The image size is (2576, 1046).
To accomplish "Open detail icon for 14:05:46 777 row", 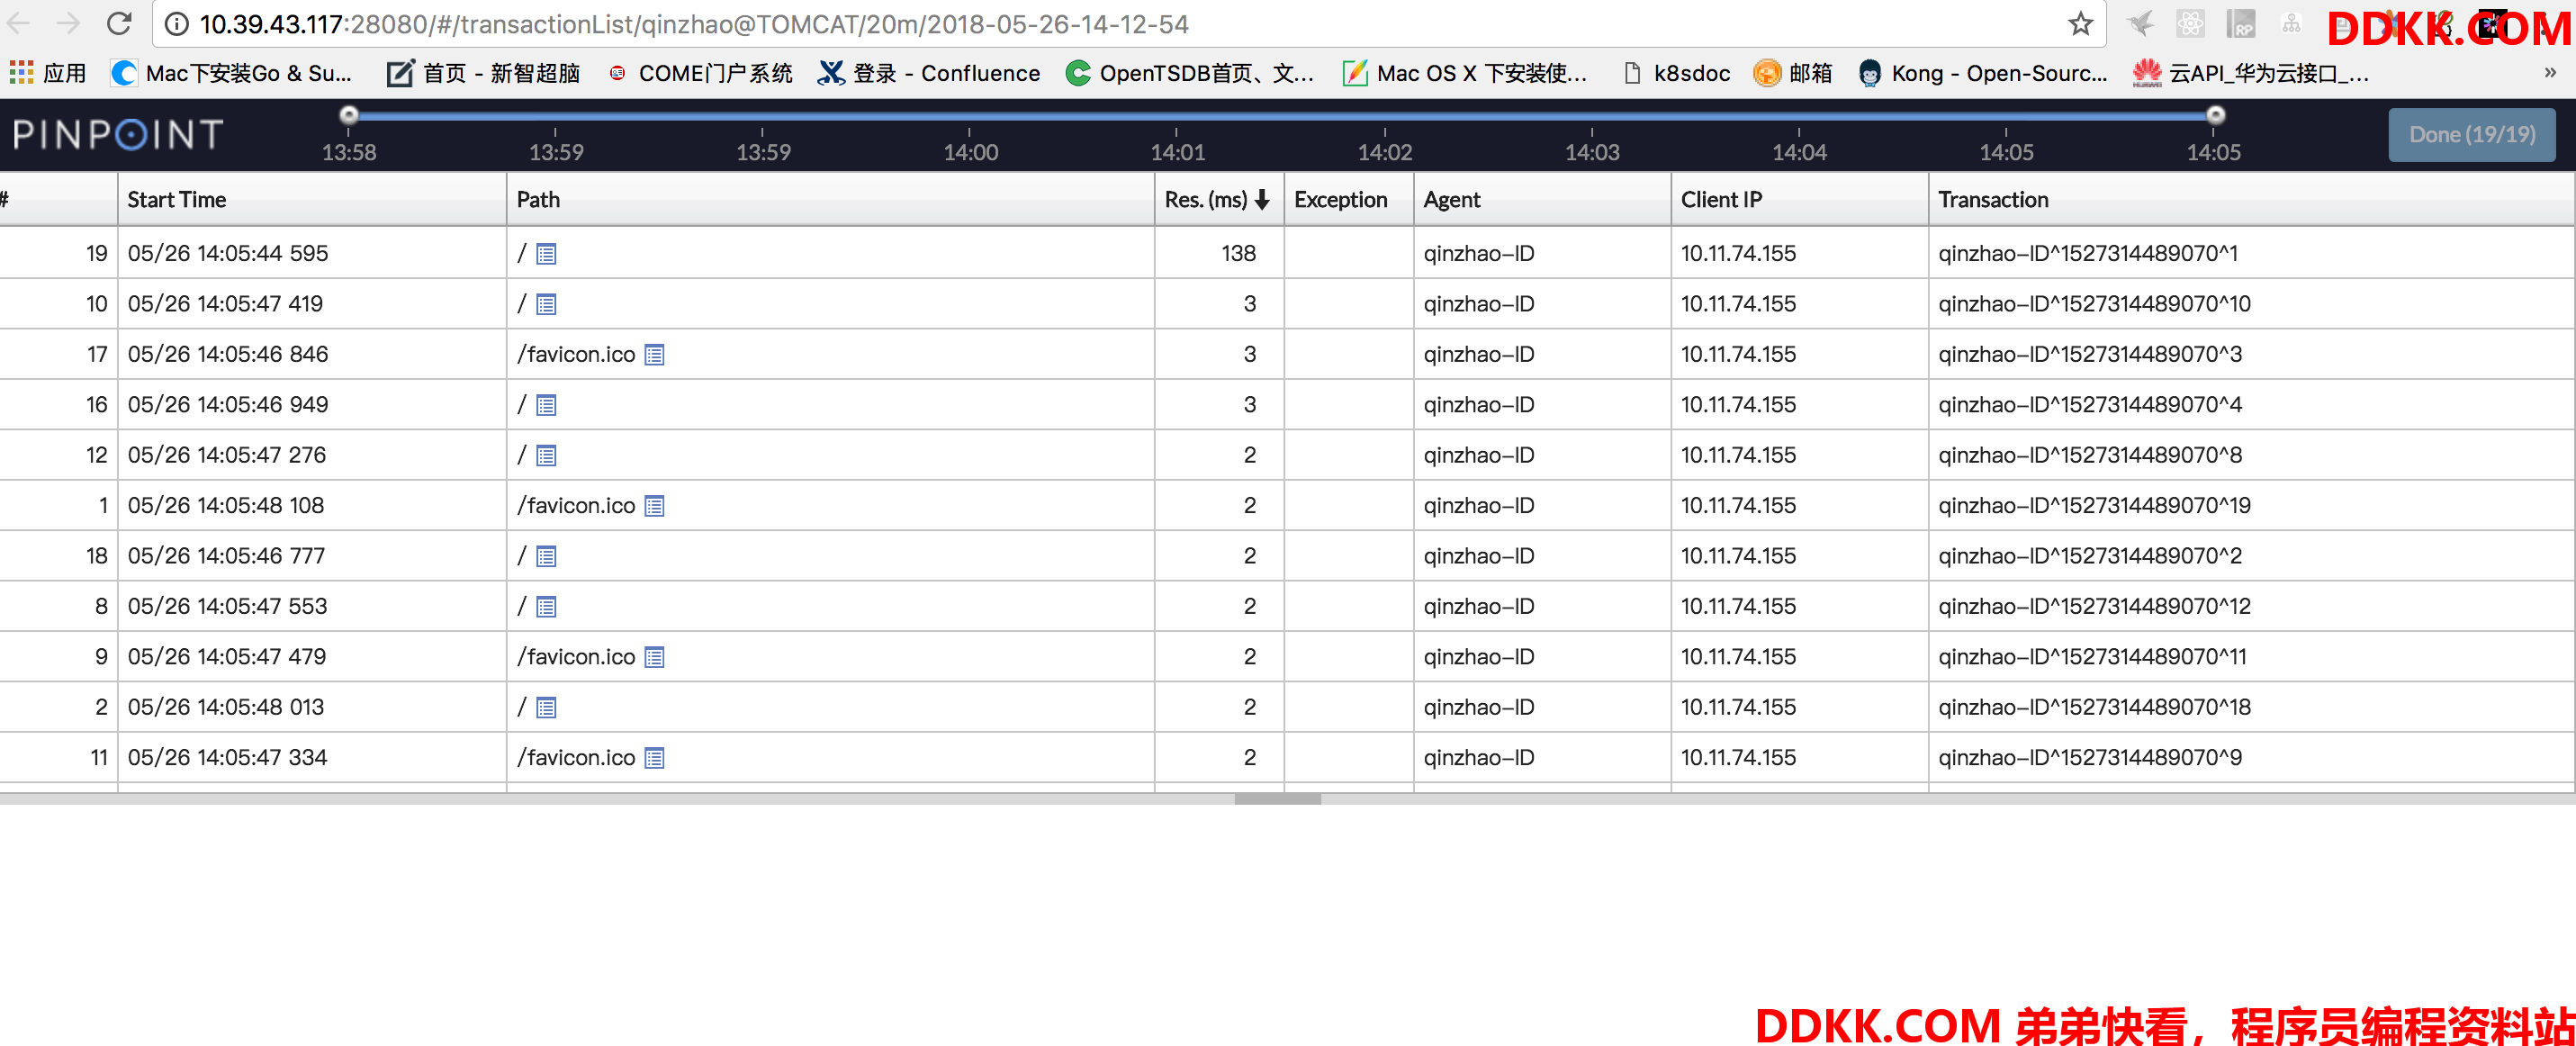I will [546, 557].
